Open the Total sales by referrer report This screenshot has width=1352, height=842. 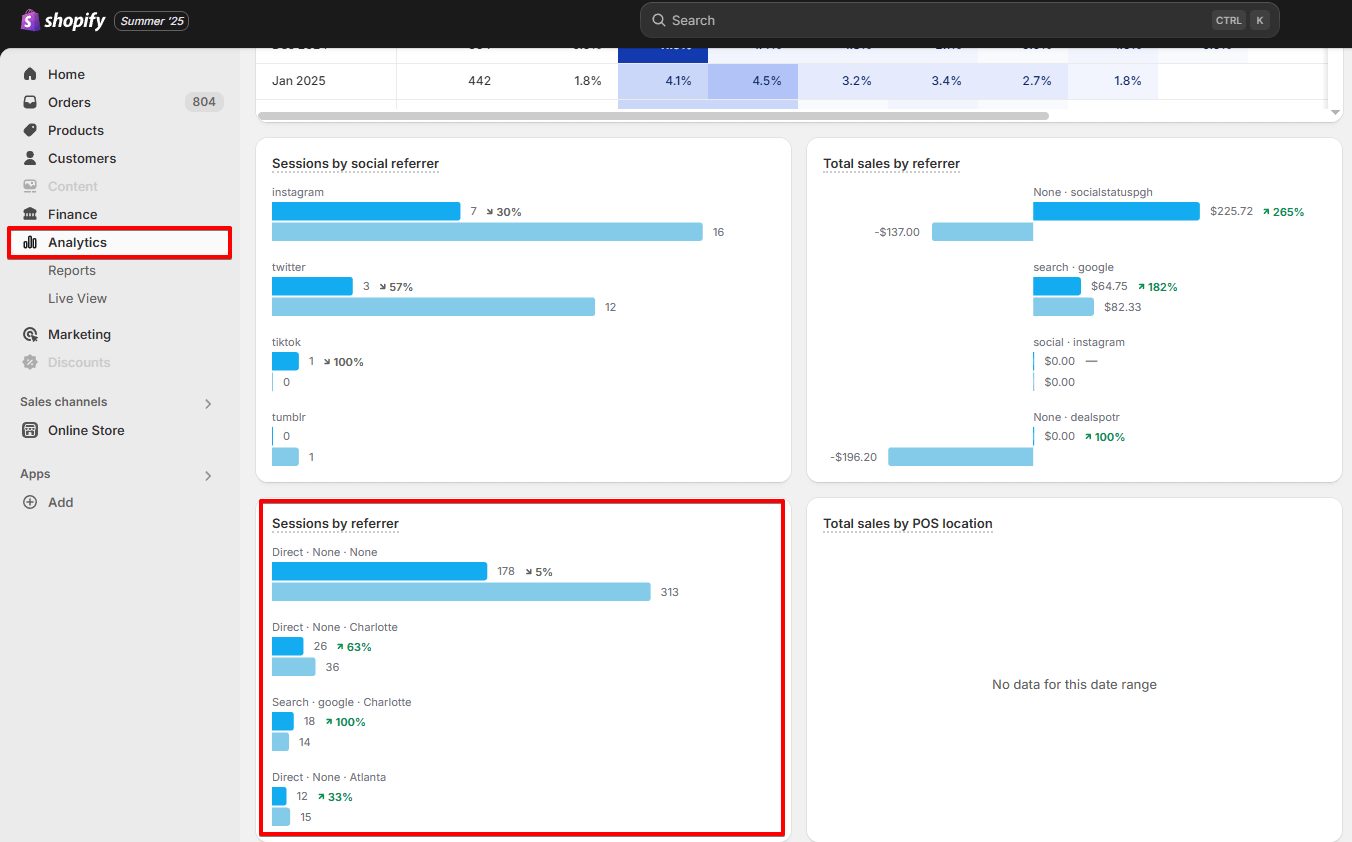(x=891, y=163)
